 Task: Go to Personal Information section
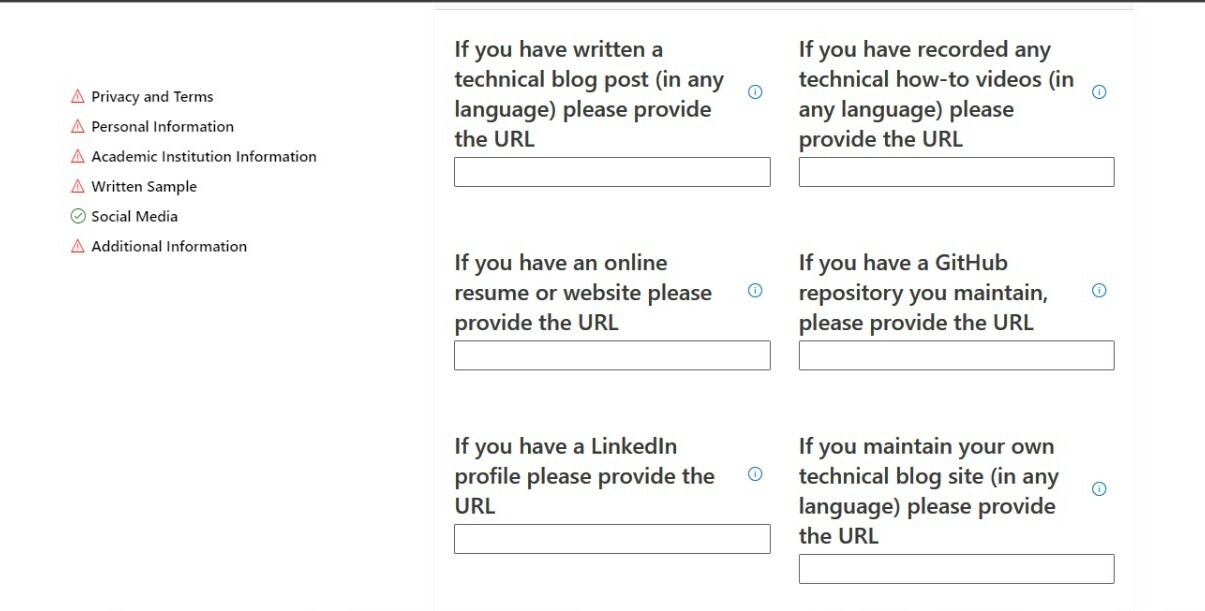(162, 127)
